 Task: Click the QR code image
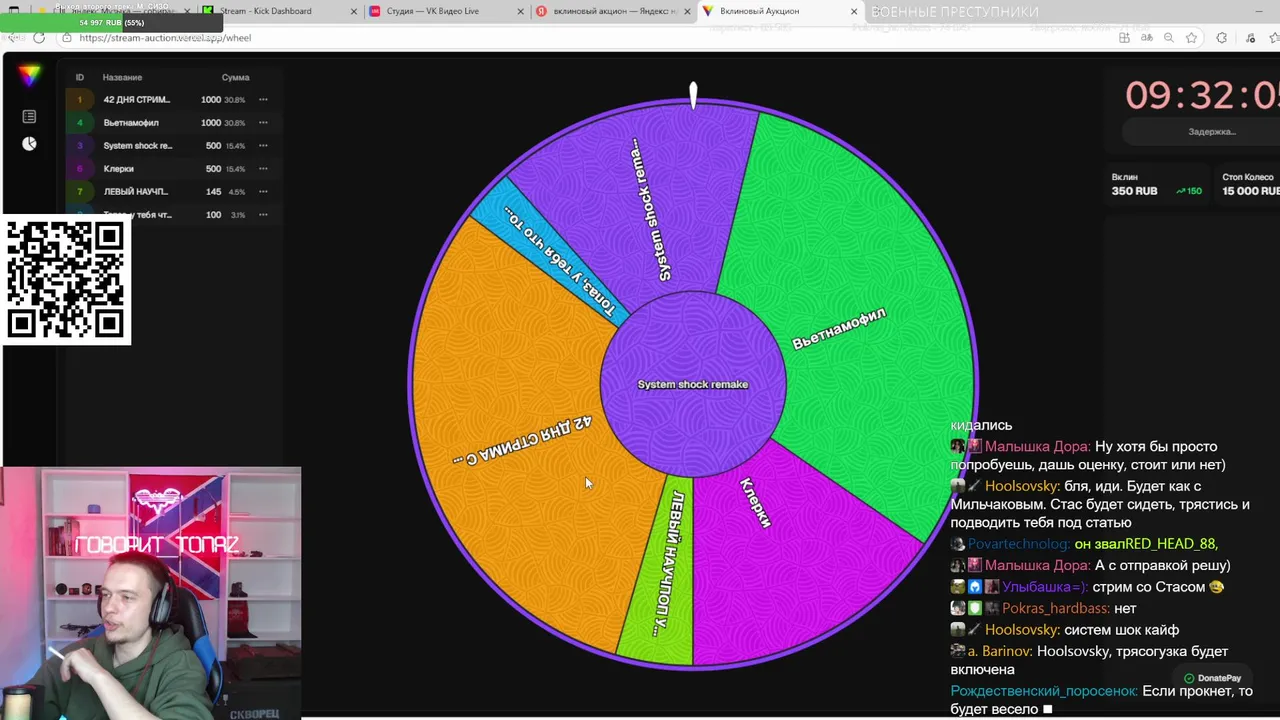(x=66, y=280)
